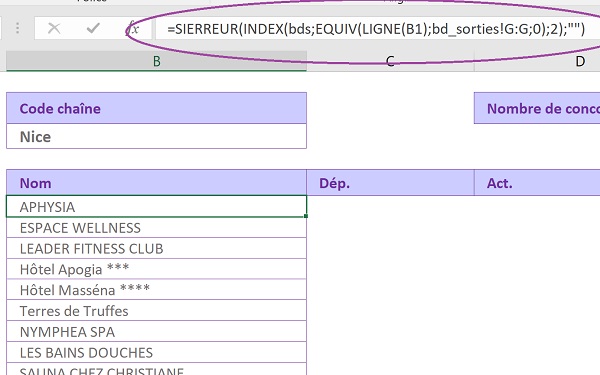
Task: Click the Code chaîne header cell
Action: click(x=157, y=108)
